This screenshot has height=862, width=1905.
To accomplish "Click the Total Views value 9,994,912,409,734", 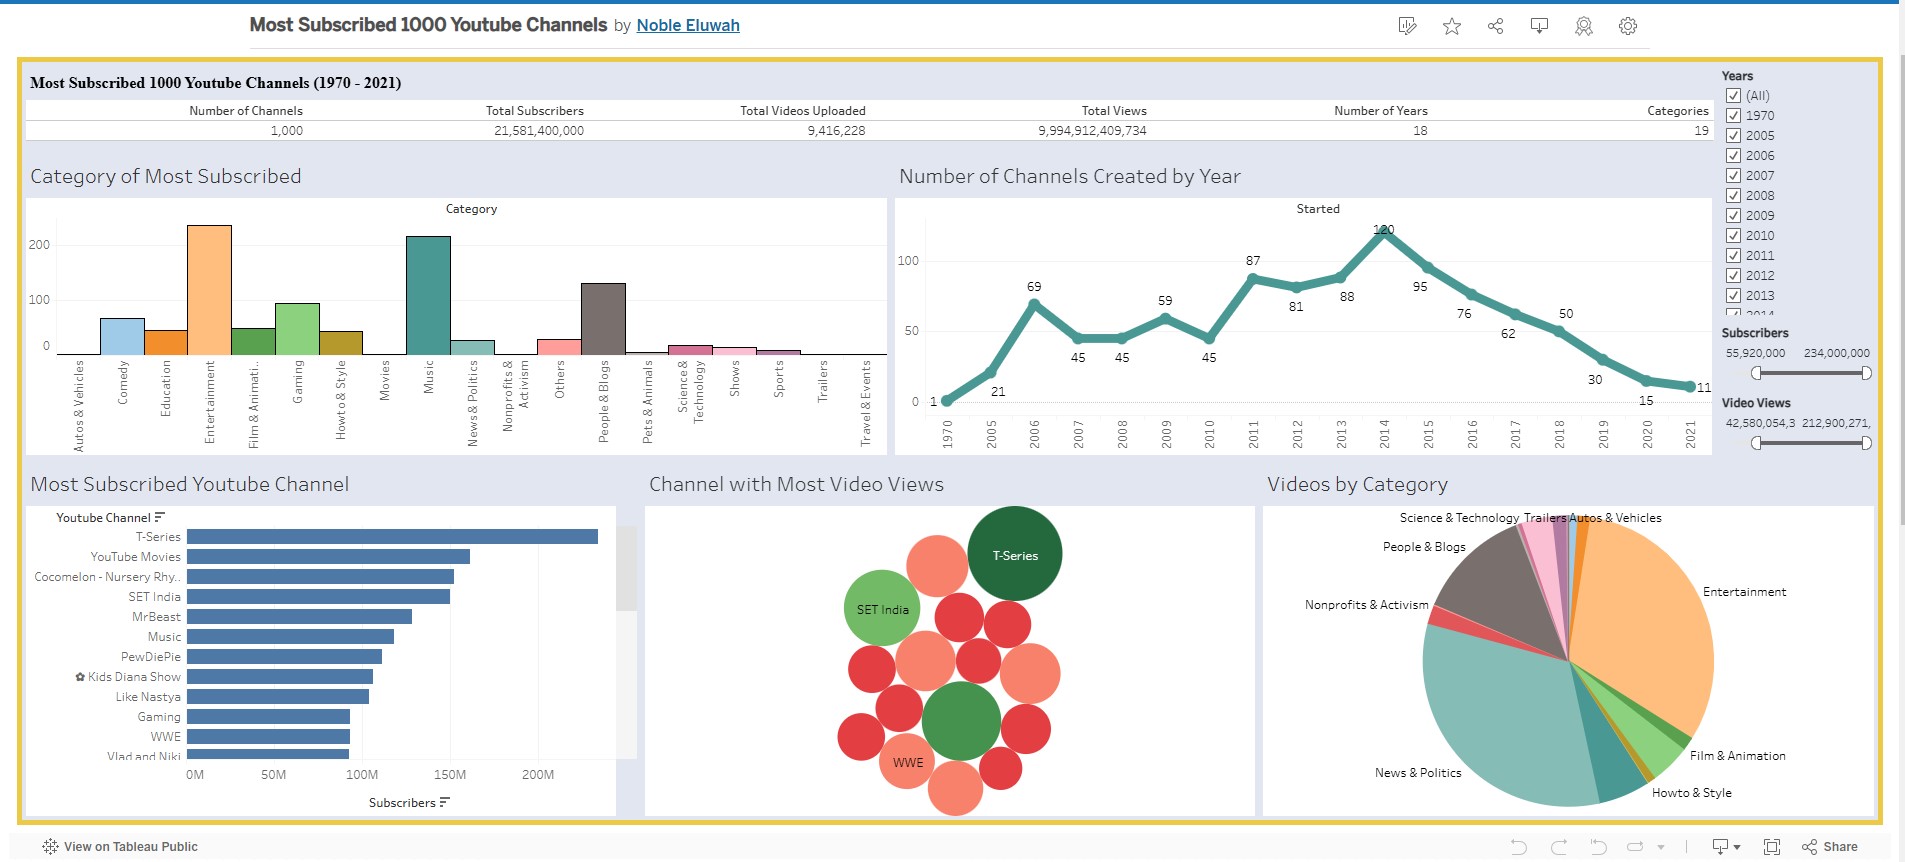I will click(x=1092, y=131).
